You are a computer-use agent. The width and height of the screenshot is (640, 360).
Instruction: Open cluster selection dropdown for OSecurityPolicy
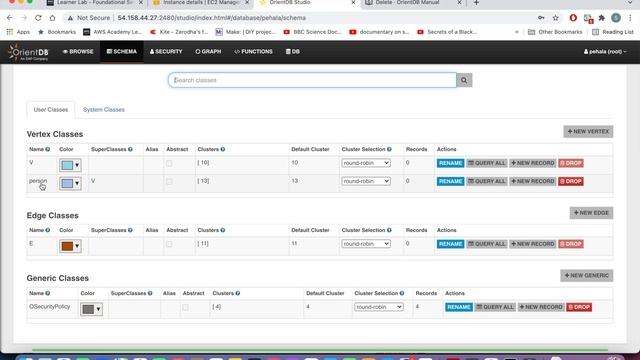(379, 307)
